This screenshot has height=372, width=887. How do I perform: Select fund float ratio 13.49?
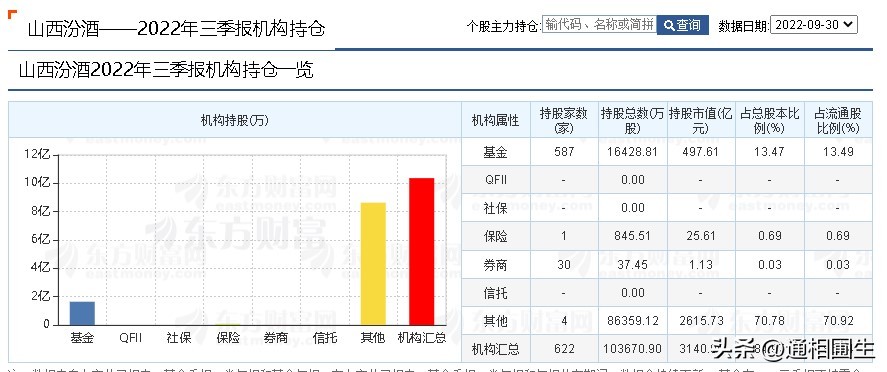tap(838, 152)
